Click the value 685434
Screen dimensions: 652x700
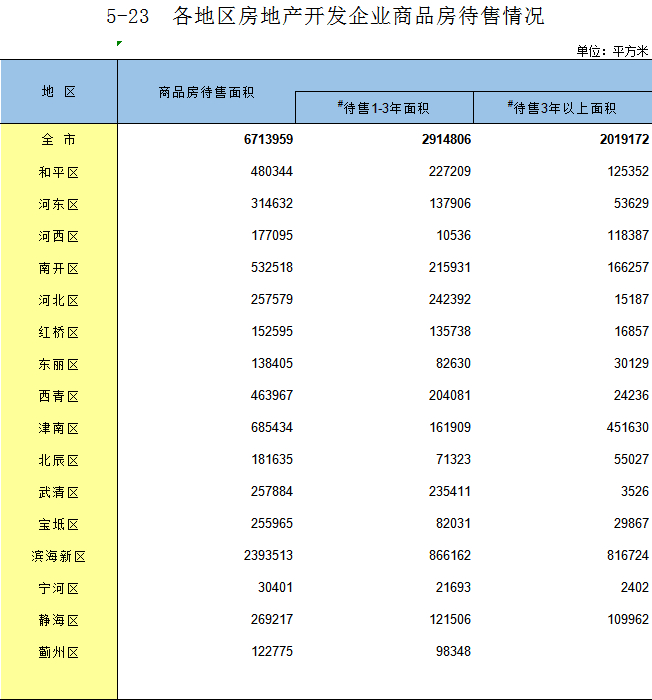click(272, 428)
